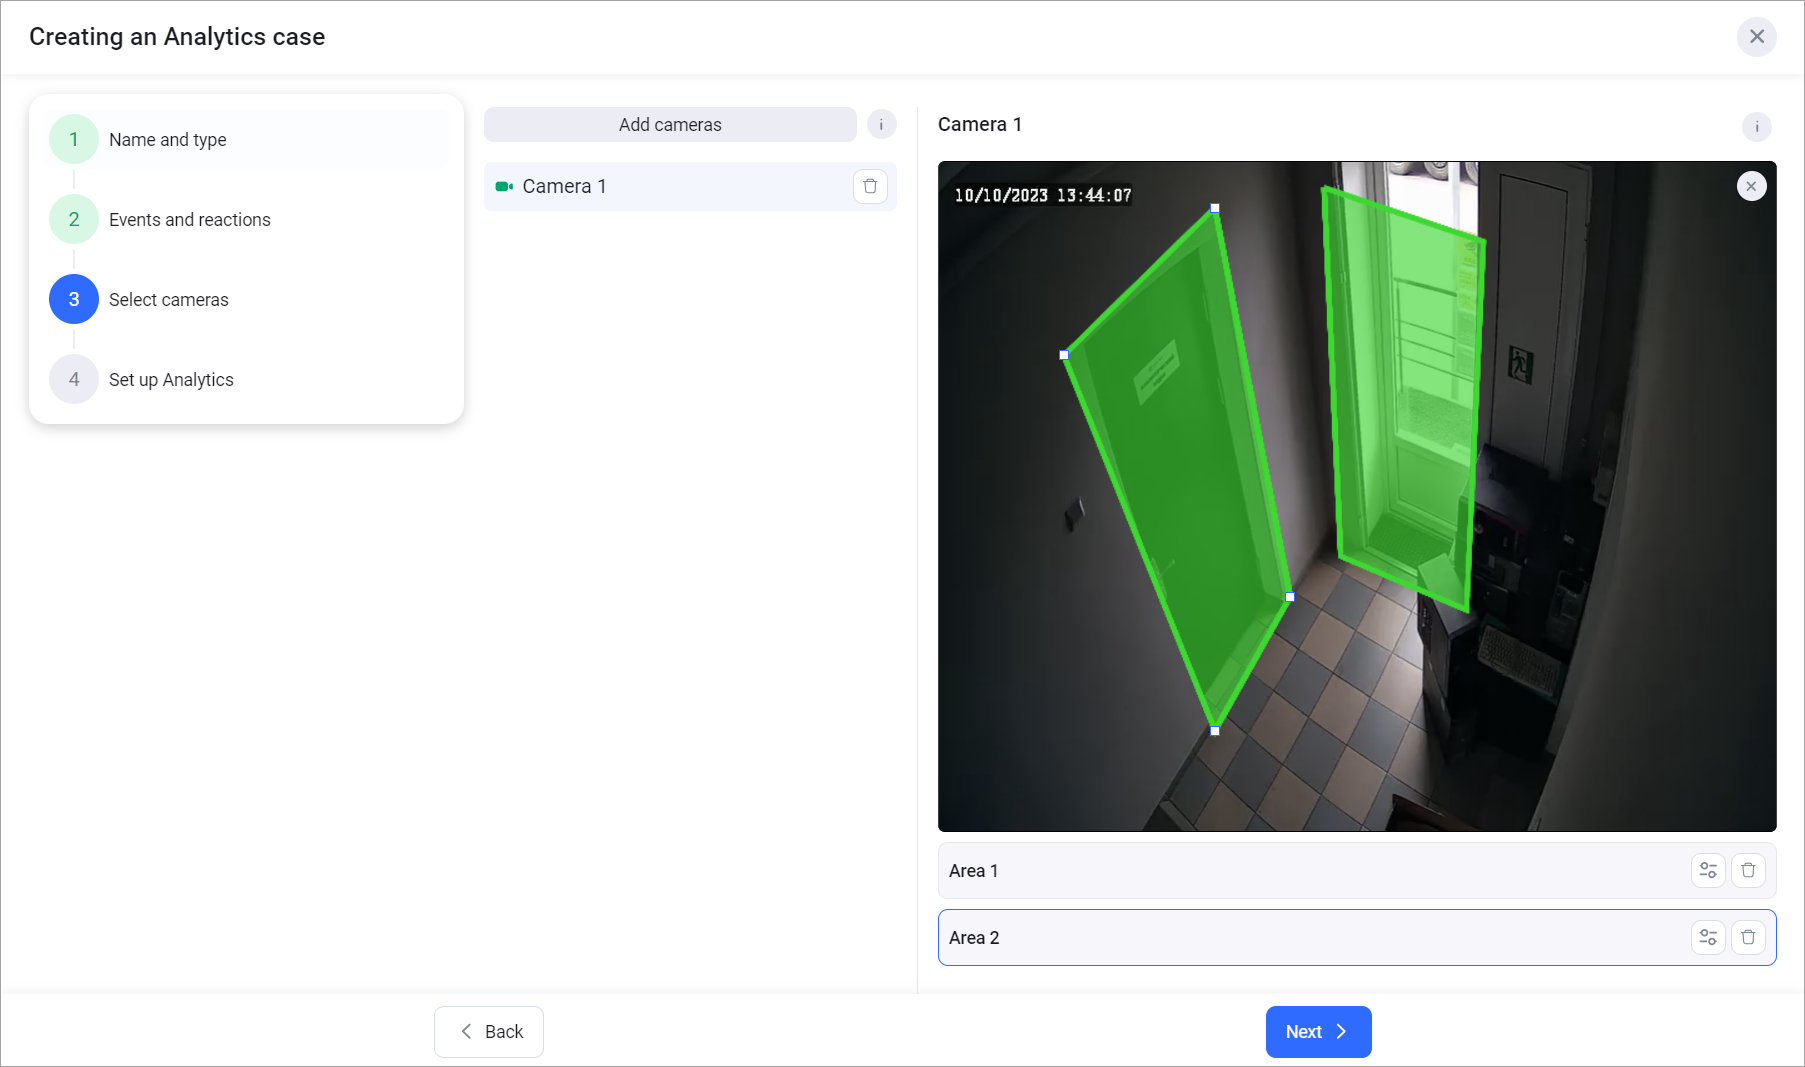Click the Next button
The height and width of the screenshot is (1067, 1805).
point(1318,1032)
